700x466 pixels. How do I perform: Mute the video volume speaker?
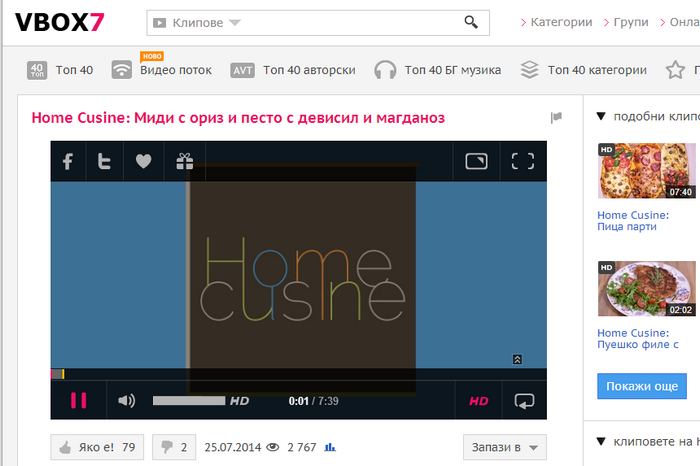[x=127, y=401]
